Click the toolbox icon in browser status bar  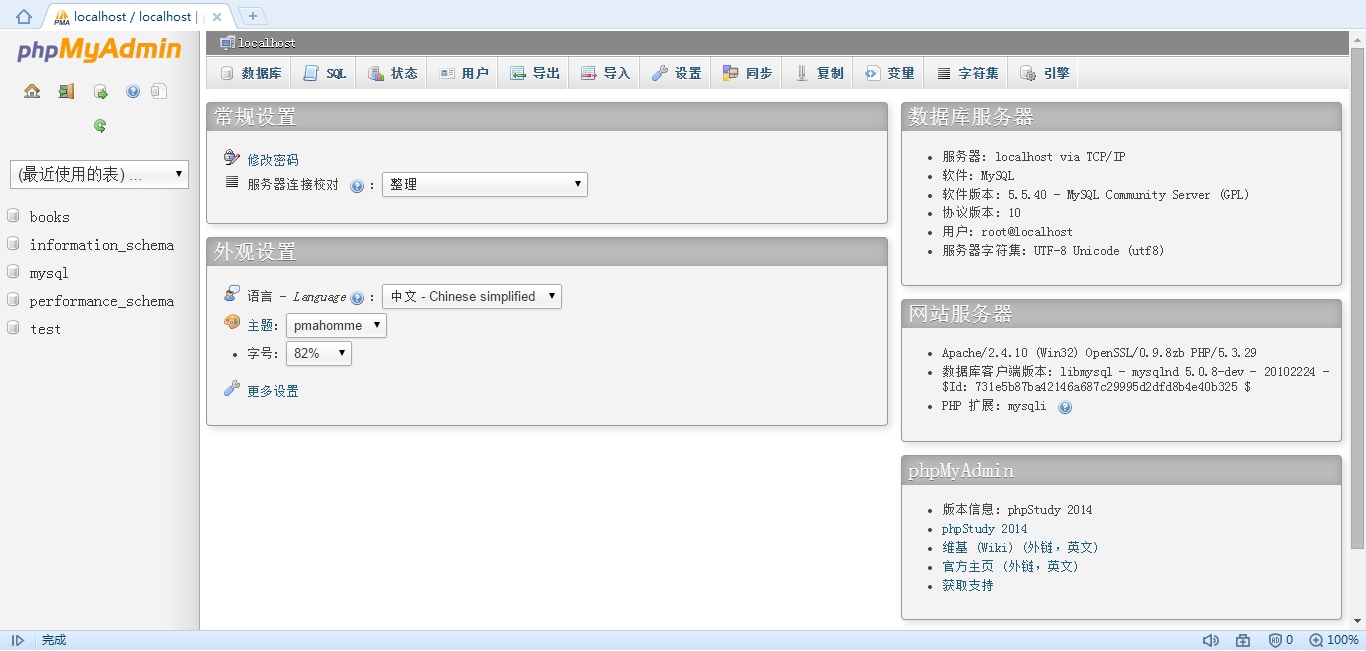point(1243,640)
